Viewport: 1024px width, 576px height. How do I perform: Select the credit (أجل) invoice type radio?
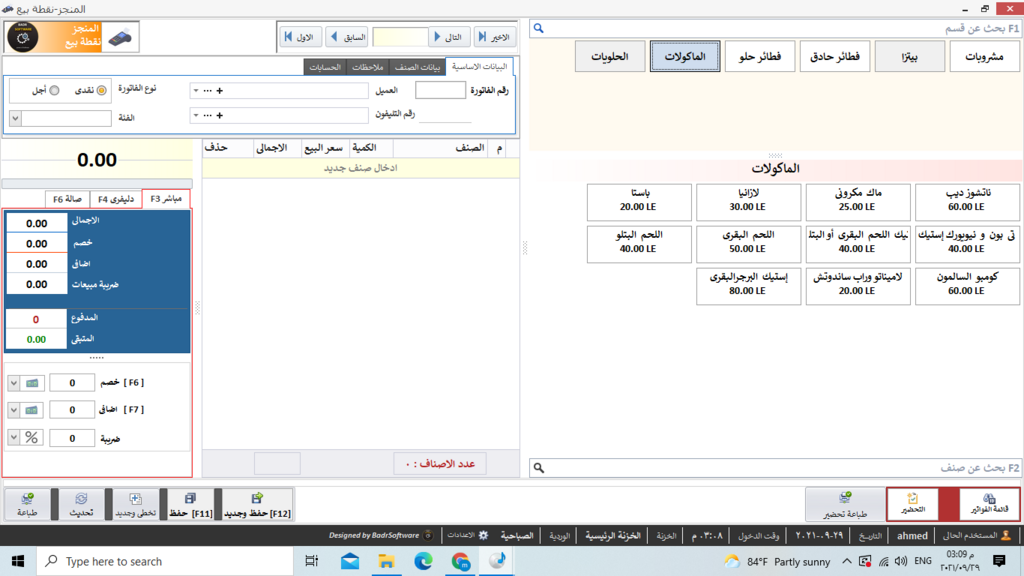[x=55, y=91]
